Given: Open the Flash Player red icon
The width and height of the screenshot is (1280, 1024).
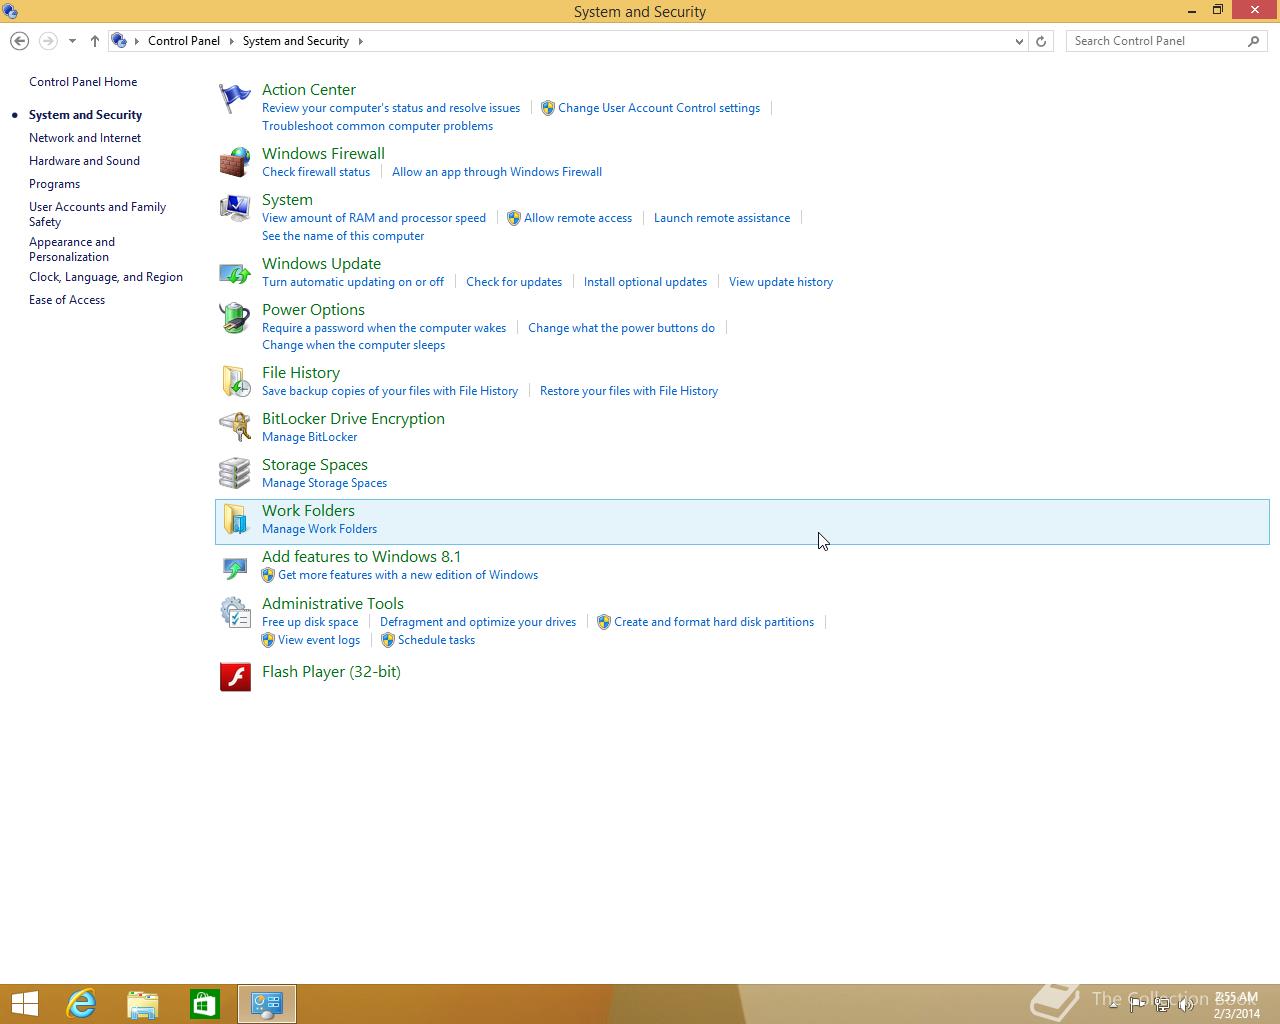Looking at the screenshot, I should pyautogui.click(x=235, y=677).
